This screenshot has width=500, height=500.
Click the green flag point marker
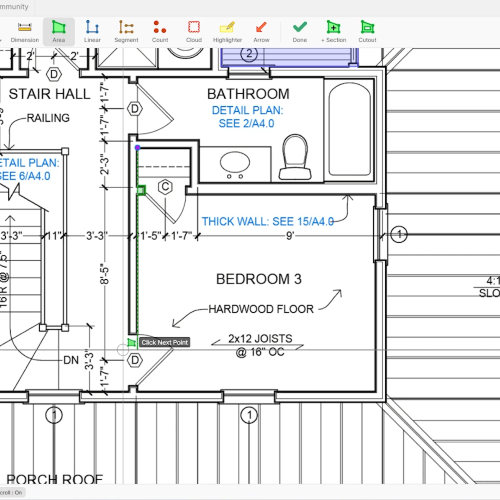click(132, 342)
